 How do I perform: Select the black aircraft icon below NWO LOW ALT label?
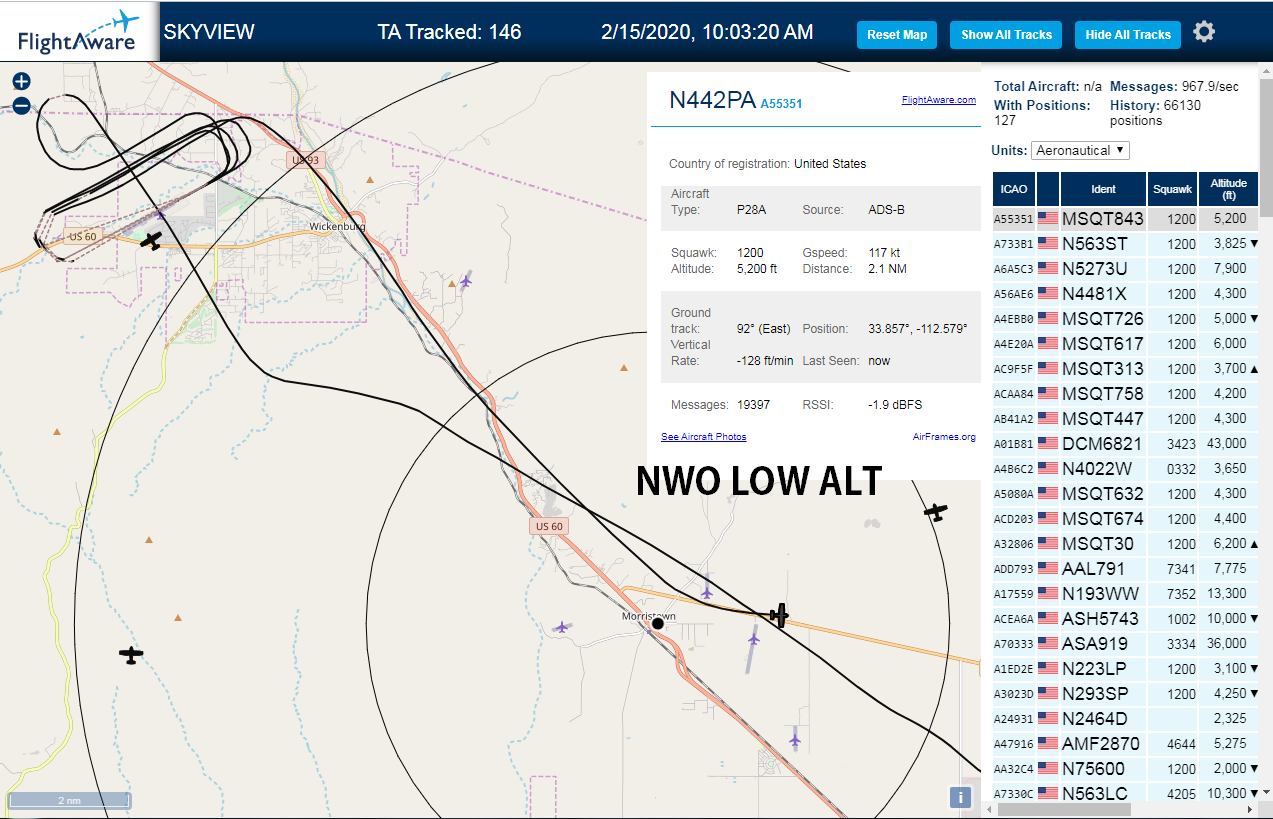935,512
